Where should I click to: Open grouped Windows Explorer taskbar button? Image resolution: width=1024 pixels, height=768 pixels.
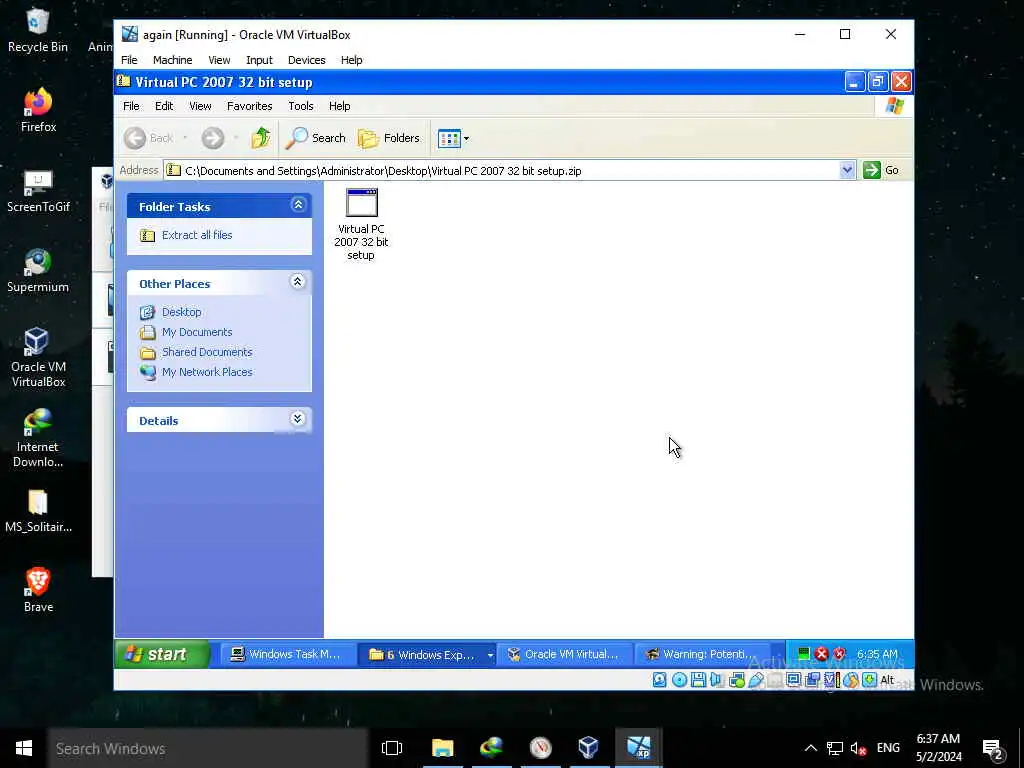click(x=427, y=654)
